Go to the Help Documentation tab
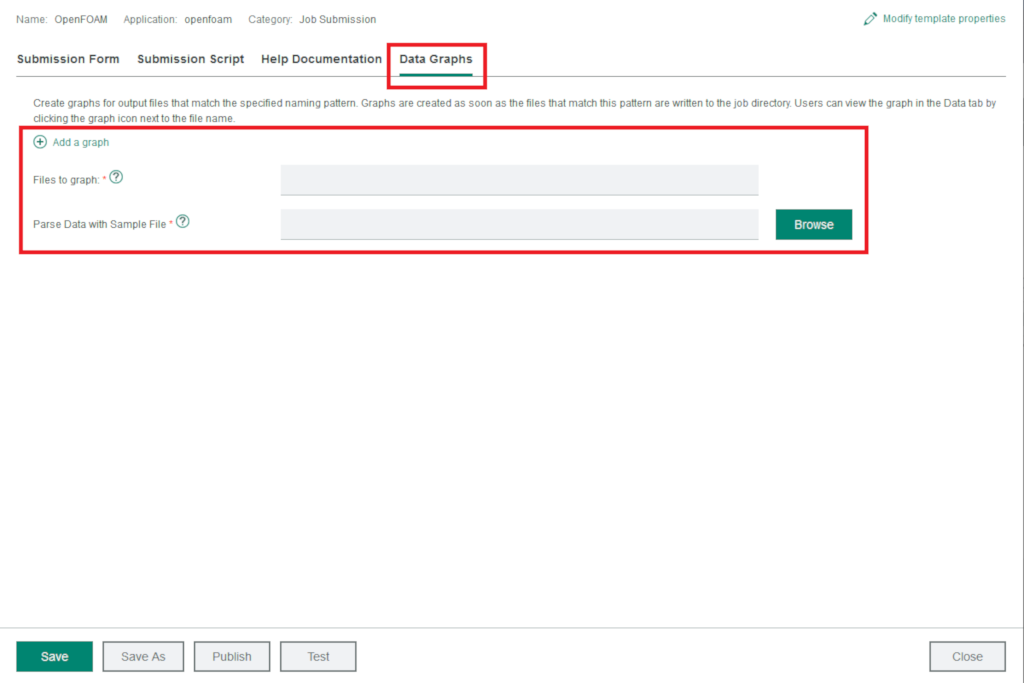This screenshot has width=1024, height=683. click(321, 59)
